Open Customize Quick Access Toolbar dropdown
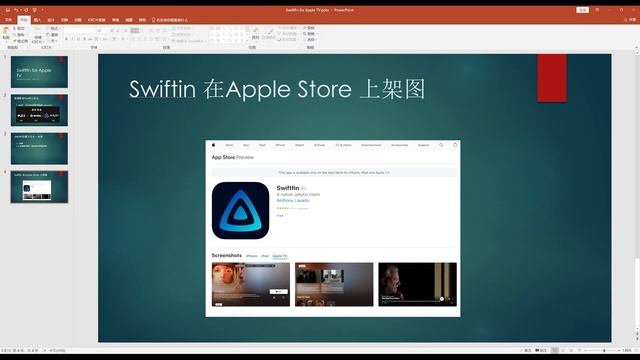Viewport: 640px width, 360px height. [x=42, y=10]
